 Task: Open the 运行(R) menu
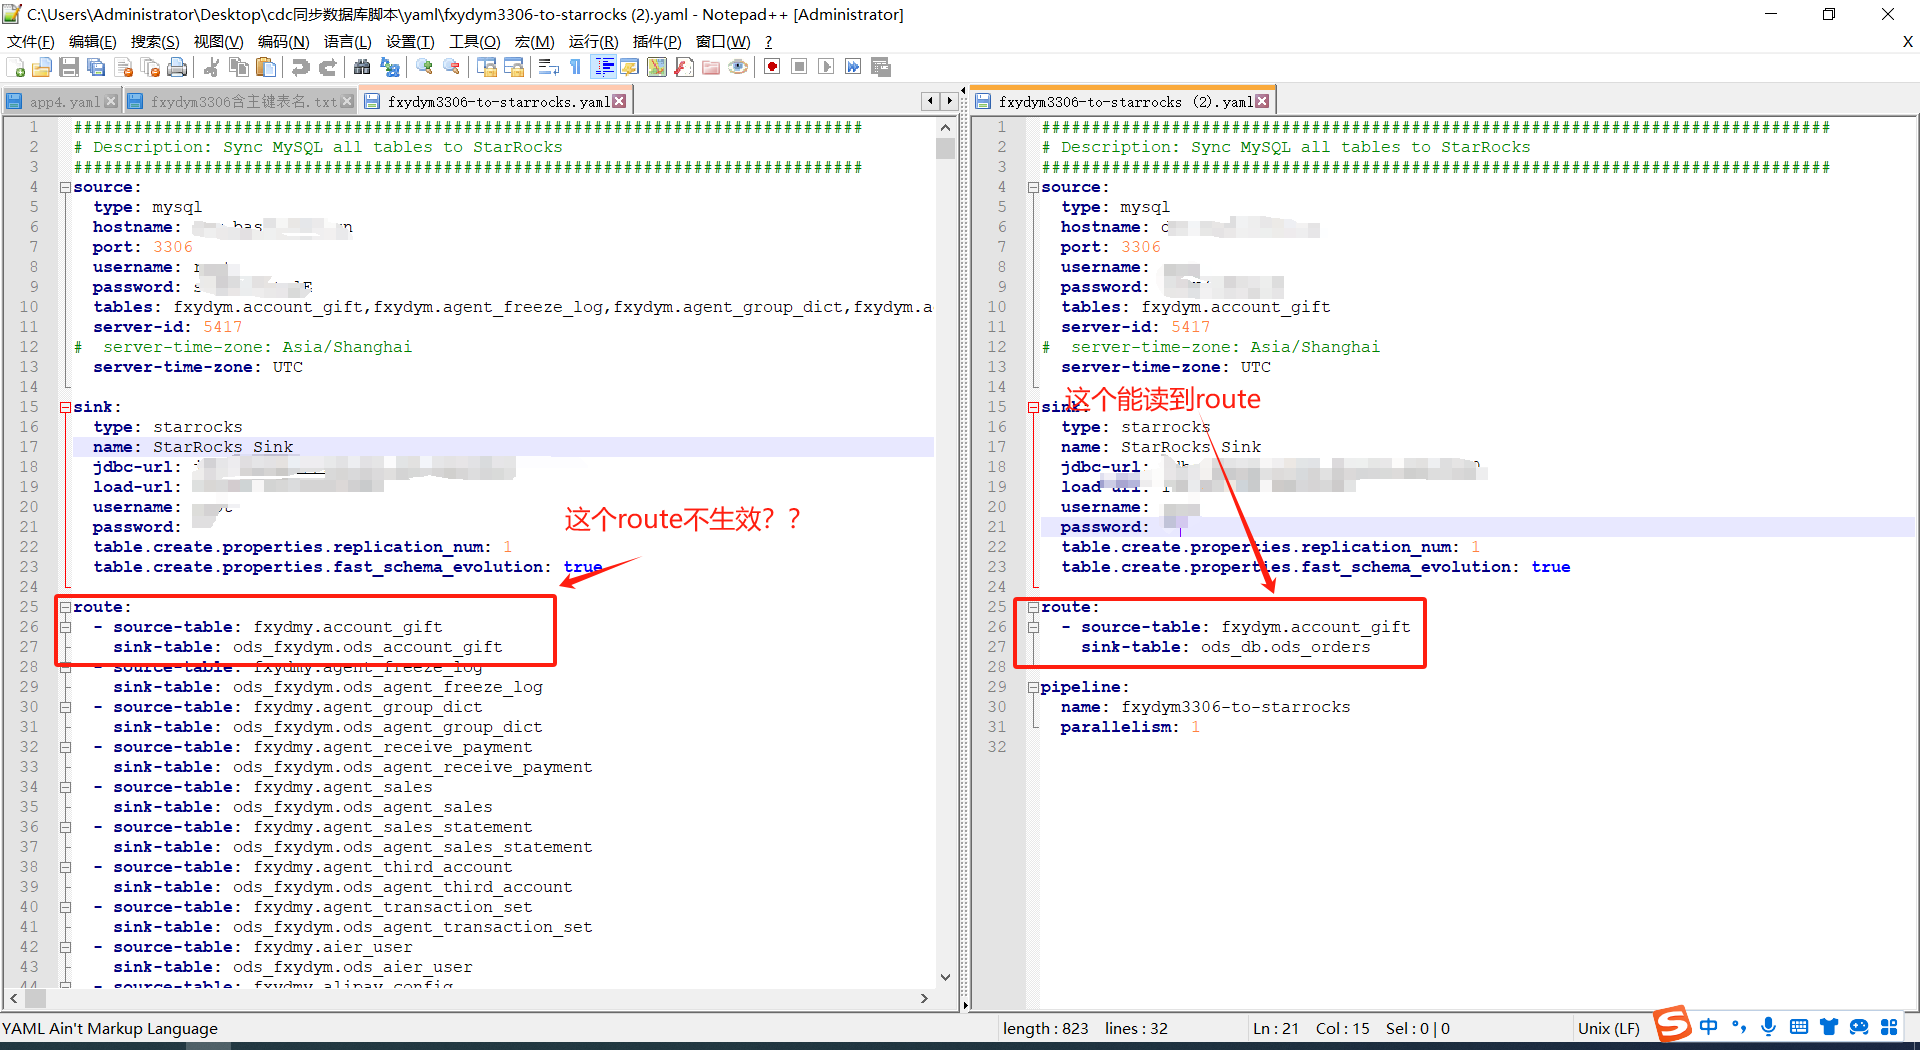click(594, 41)
